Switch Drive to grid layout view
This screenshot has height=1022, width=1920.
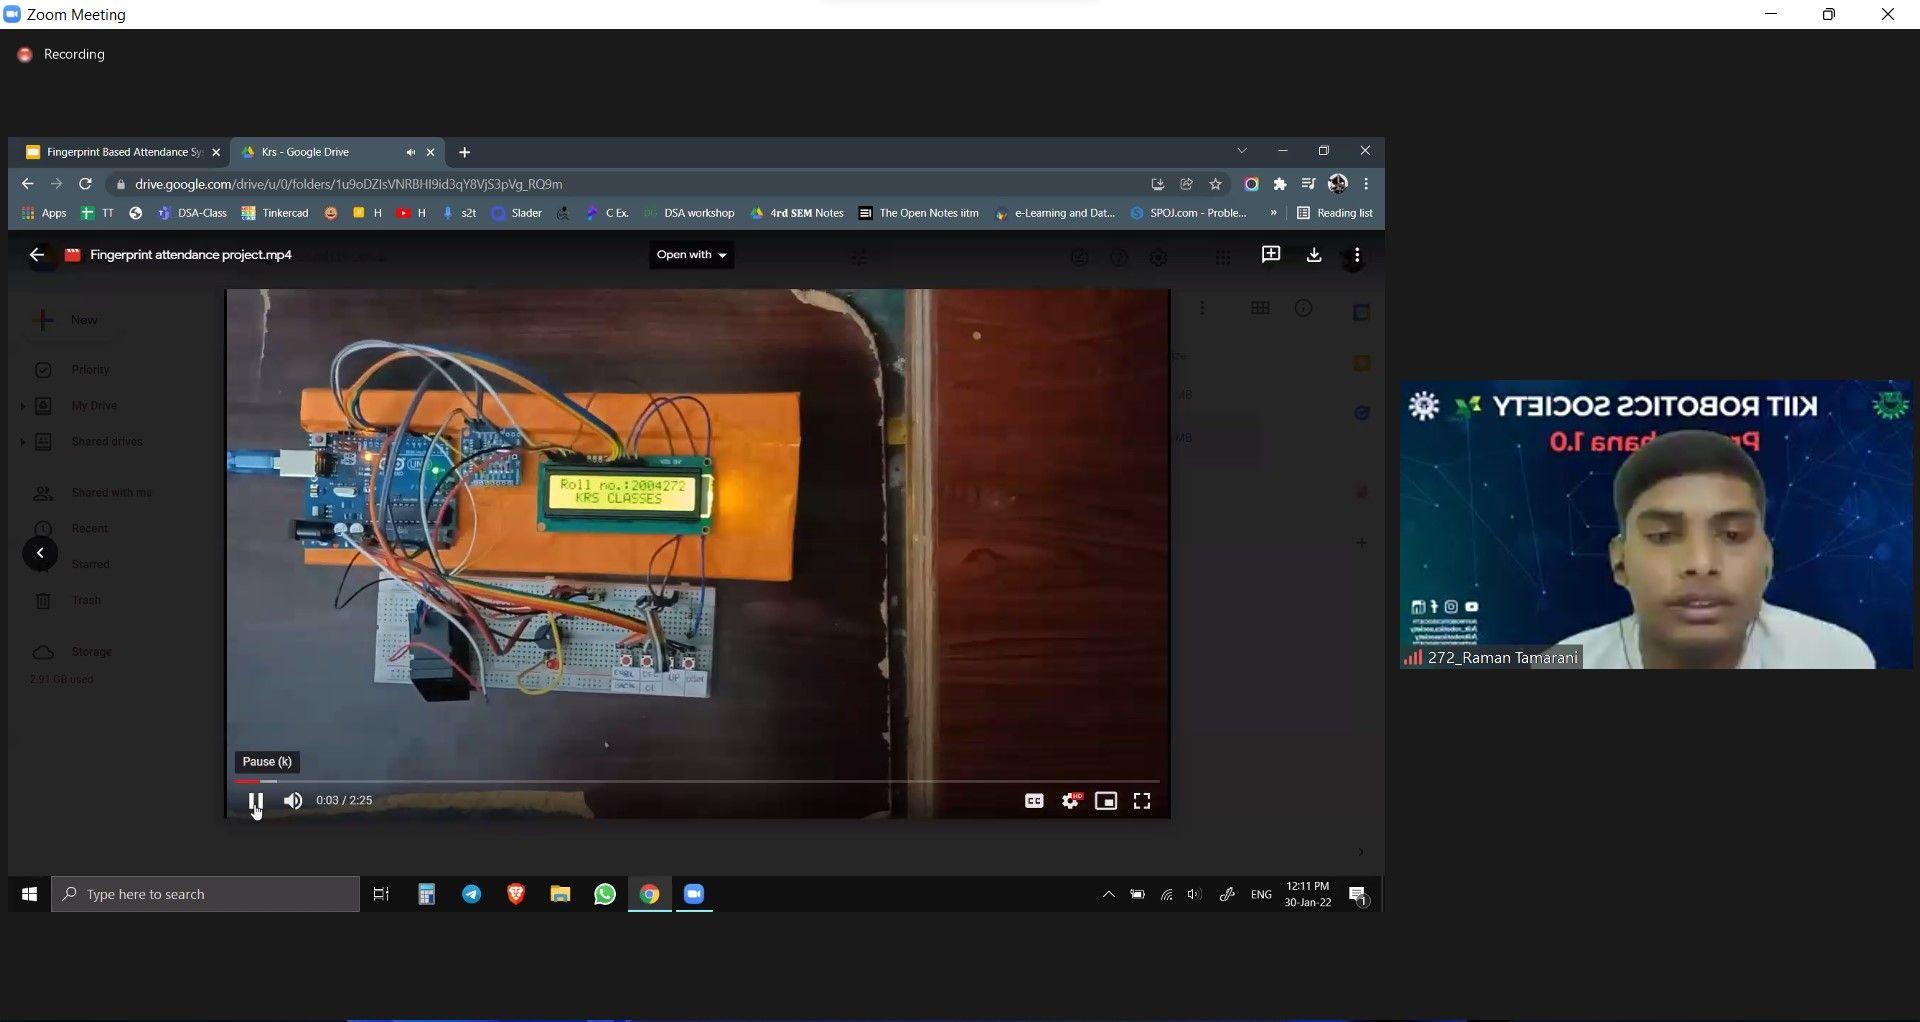[1260, 308]
